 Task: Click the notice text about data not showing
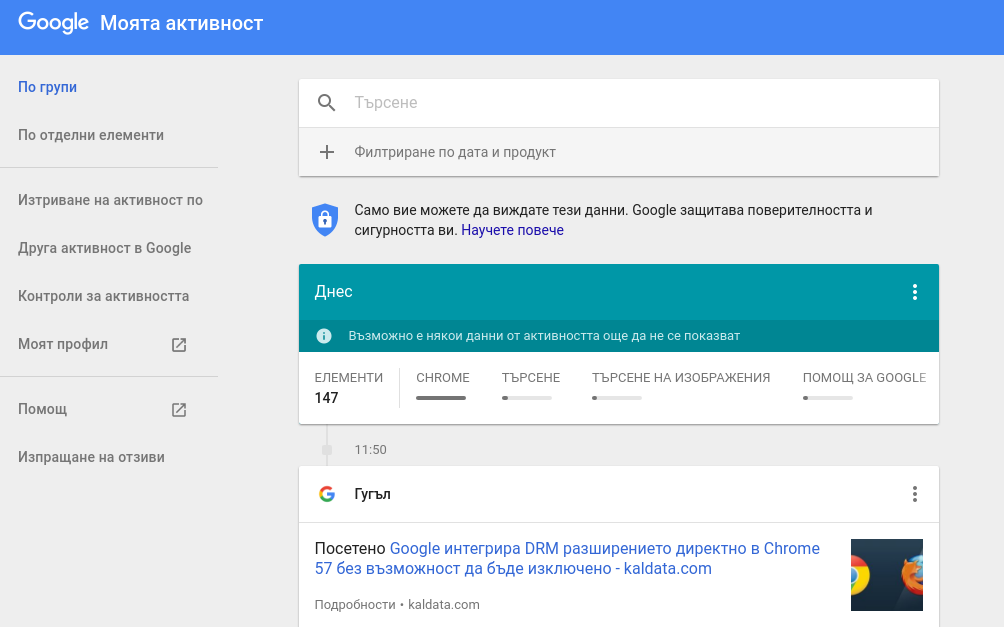coord(544,336)
